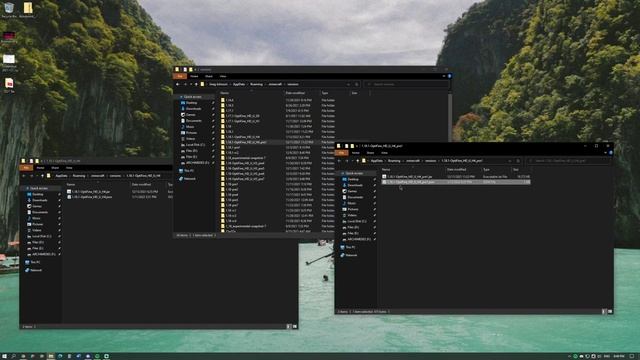Click search box in versions window

(x=407, y=84)
